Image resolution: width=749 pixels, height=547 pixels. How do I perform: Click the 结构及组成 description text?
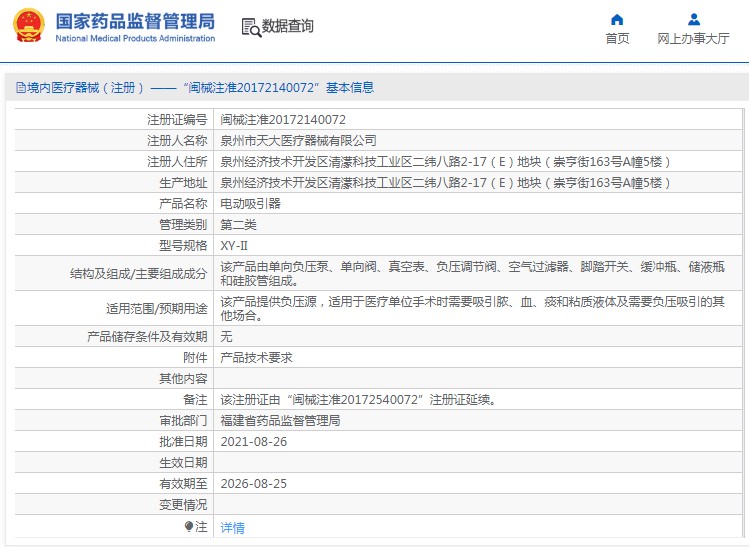click(x=472, y=273)
